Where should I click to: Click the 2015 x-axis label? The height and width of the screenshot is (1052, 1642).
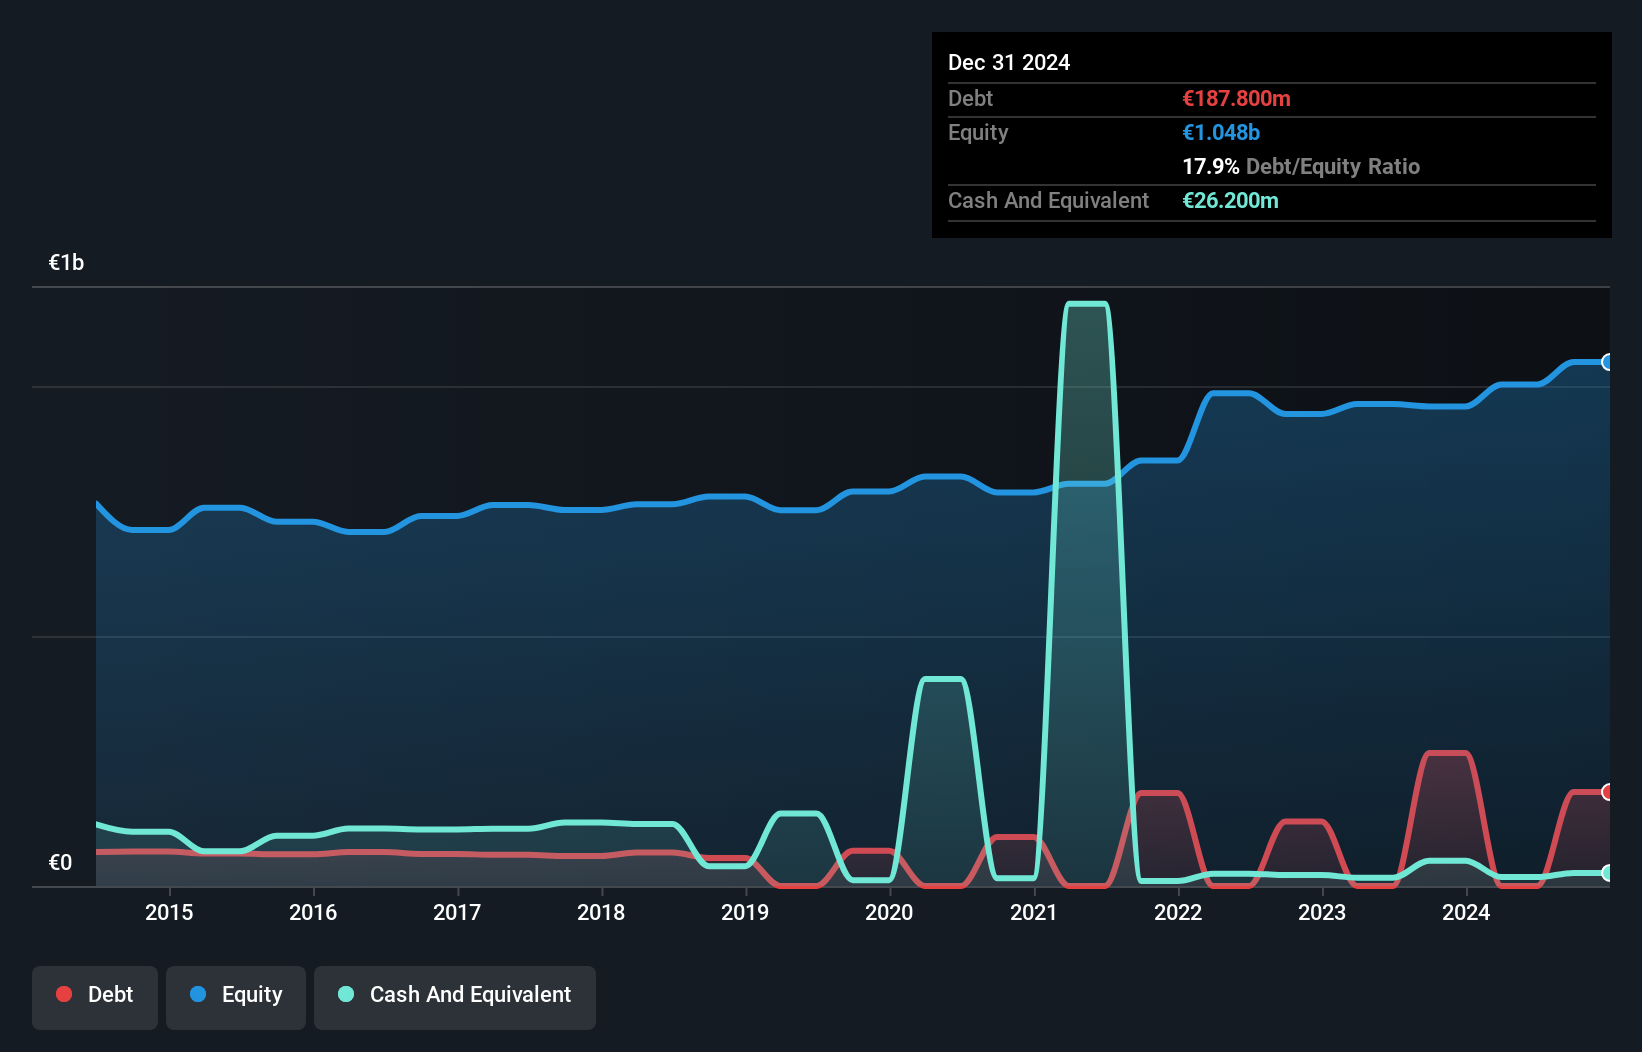pyautogui.click(x=169, y=912)
